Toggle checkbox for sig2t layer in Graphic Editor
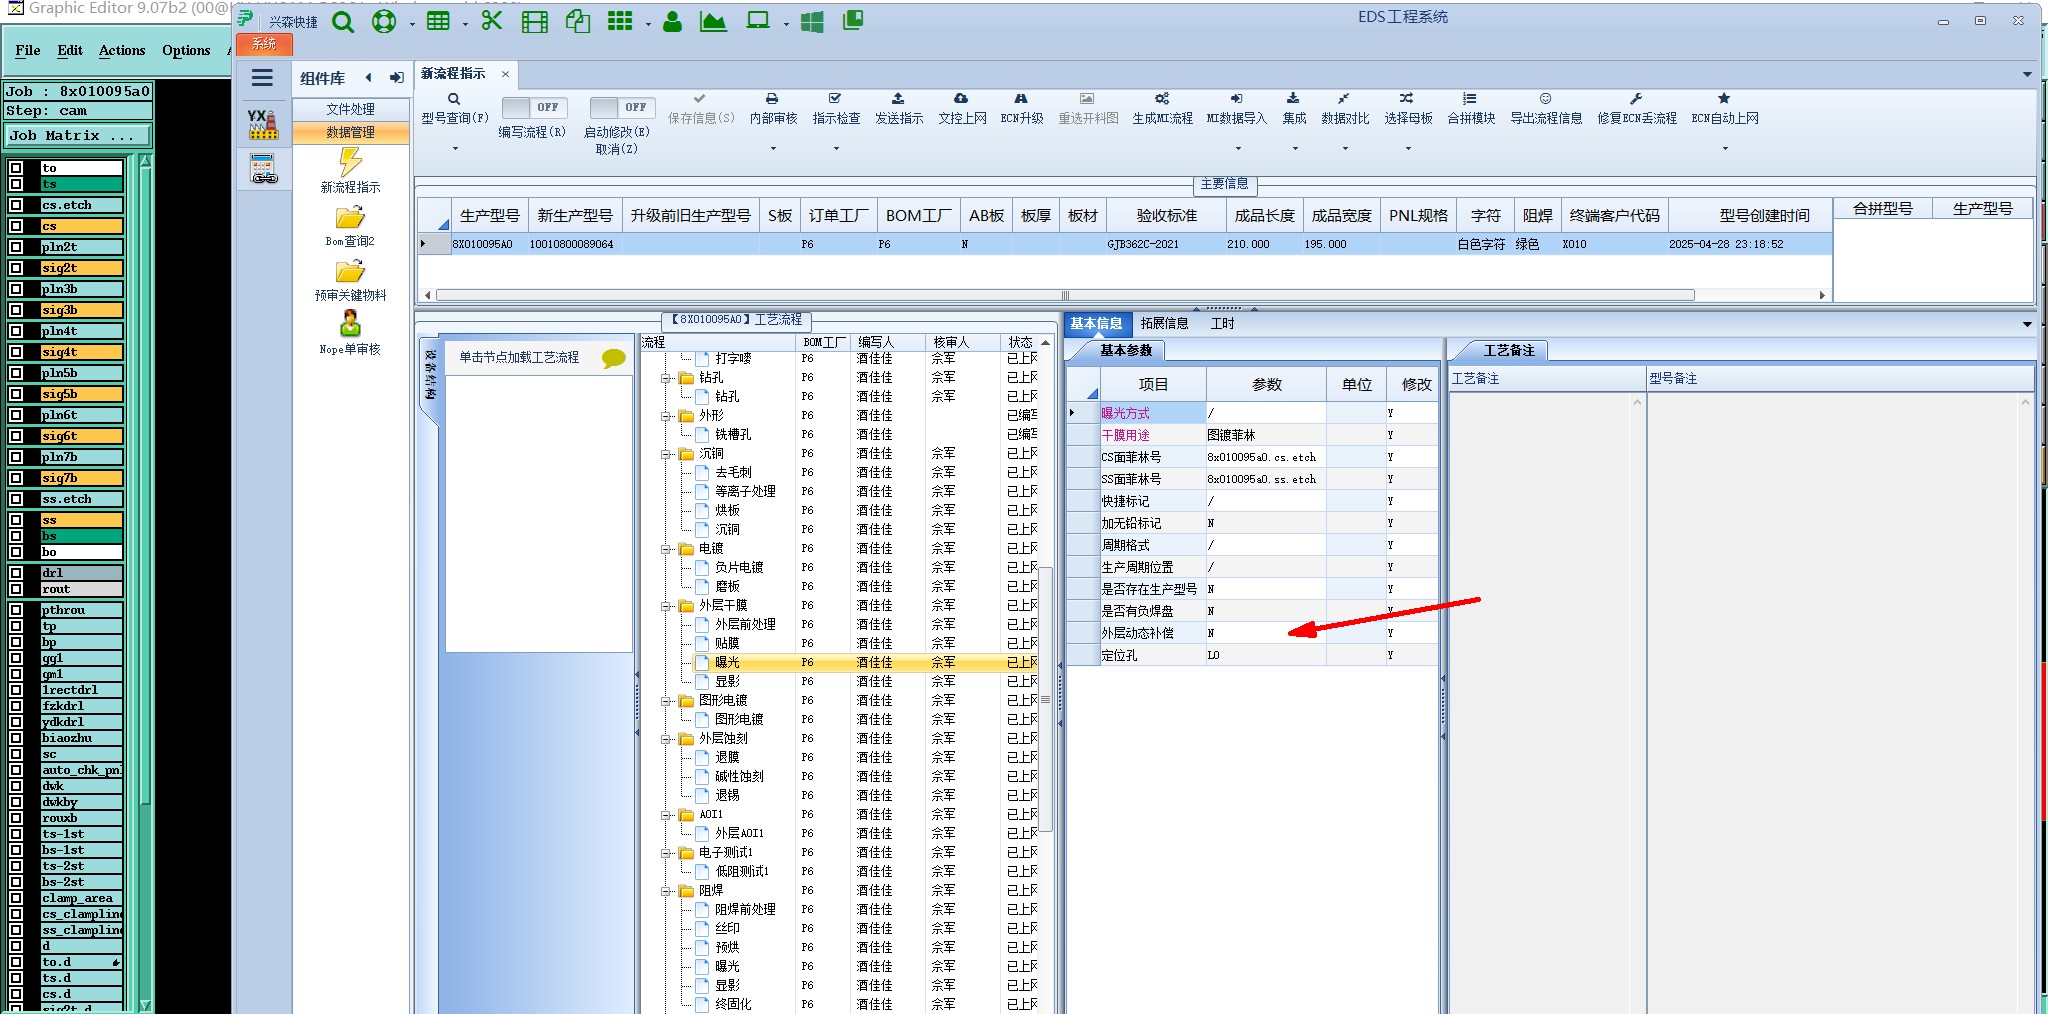 tap(17, 268)
